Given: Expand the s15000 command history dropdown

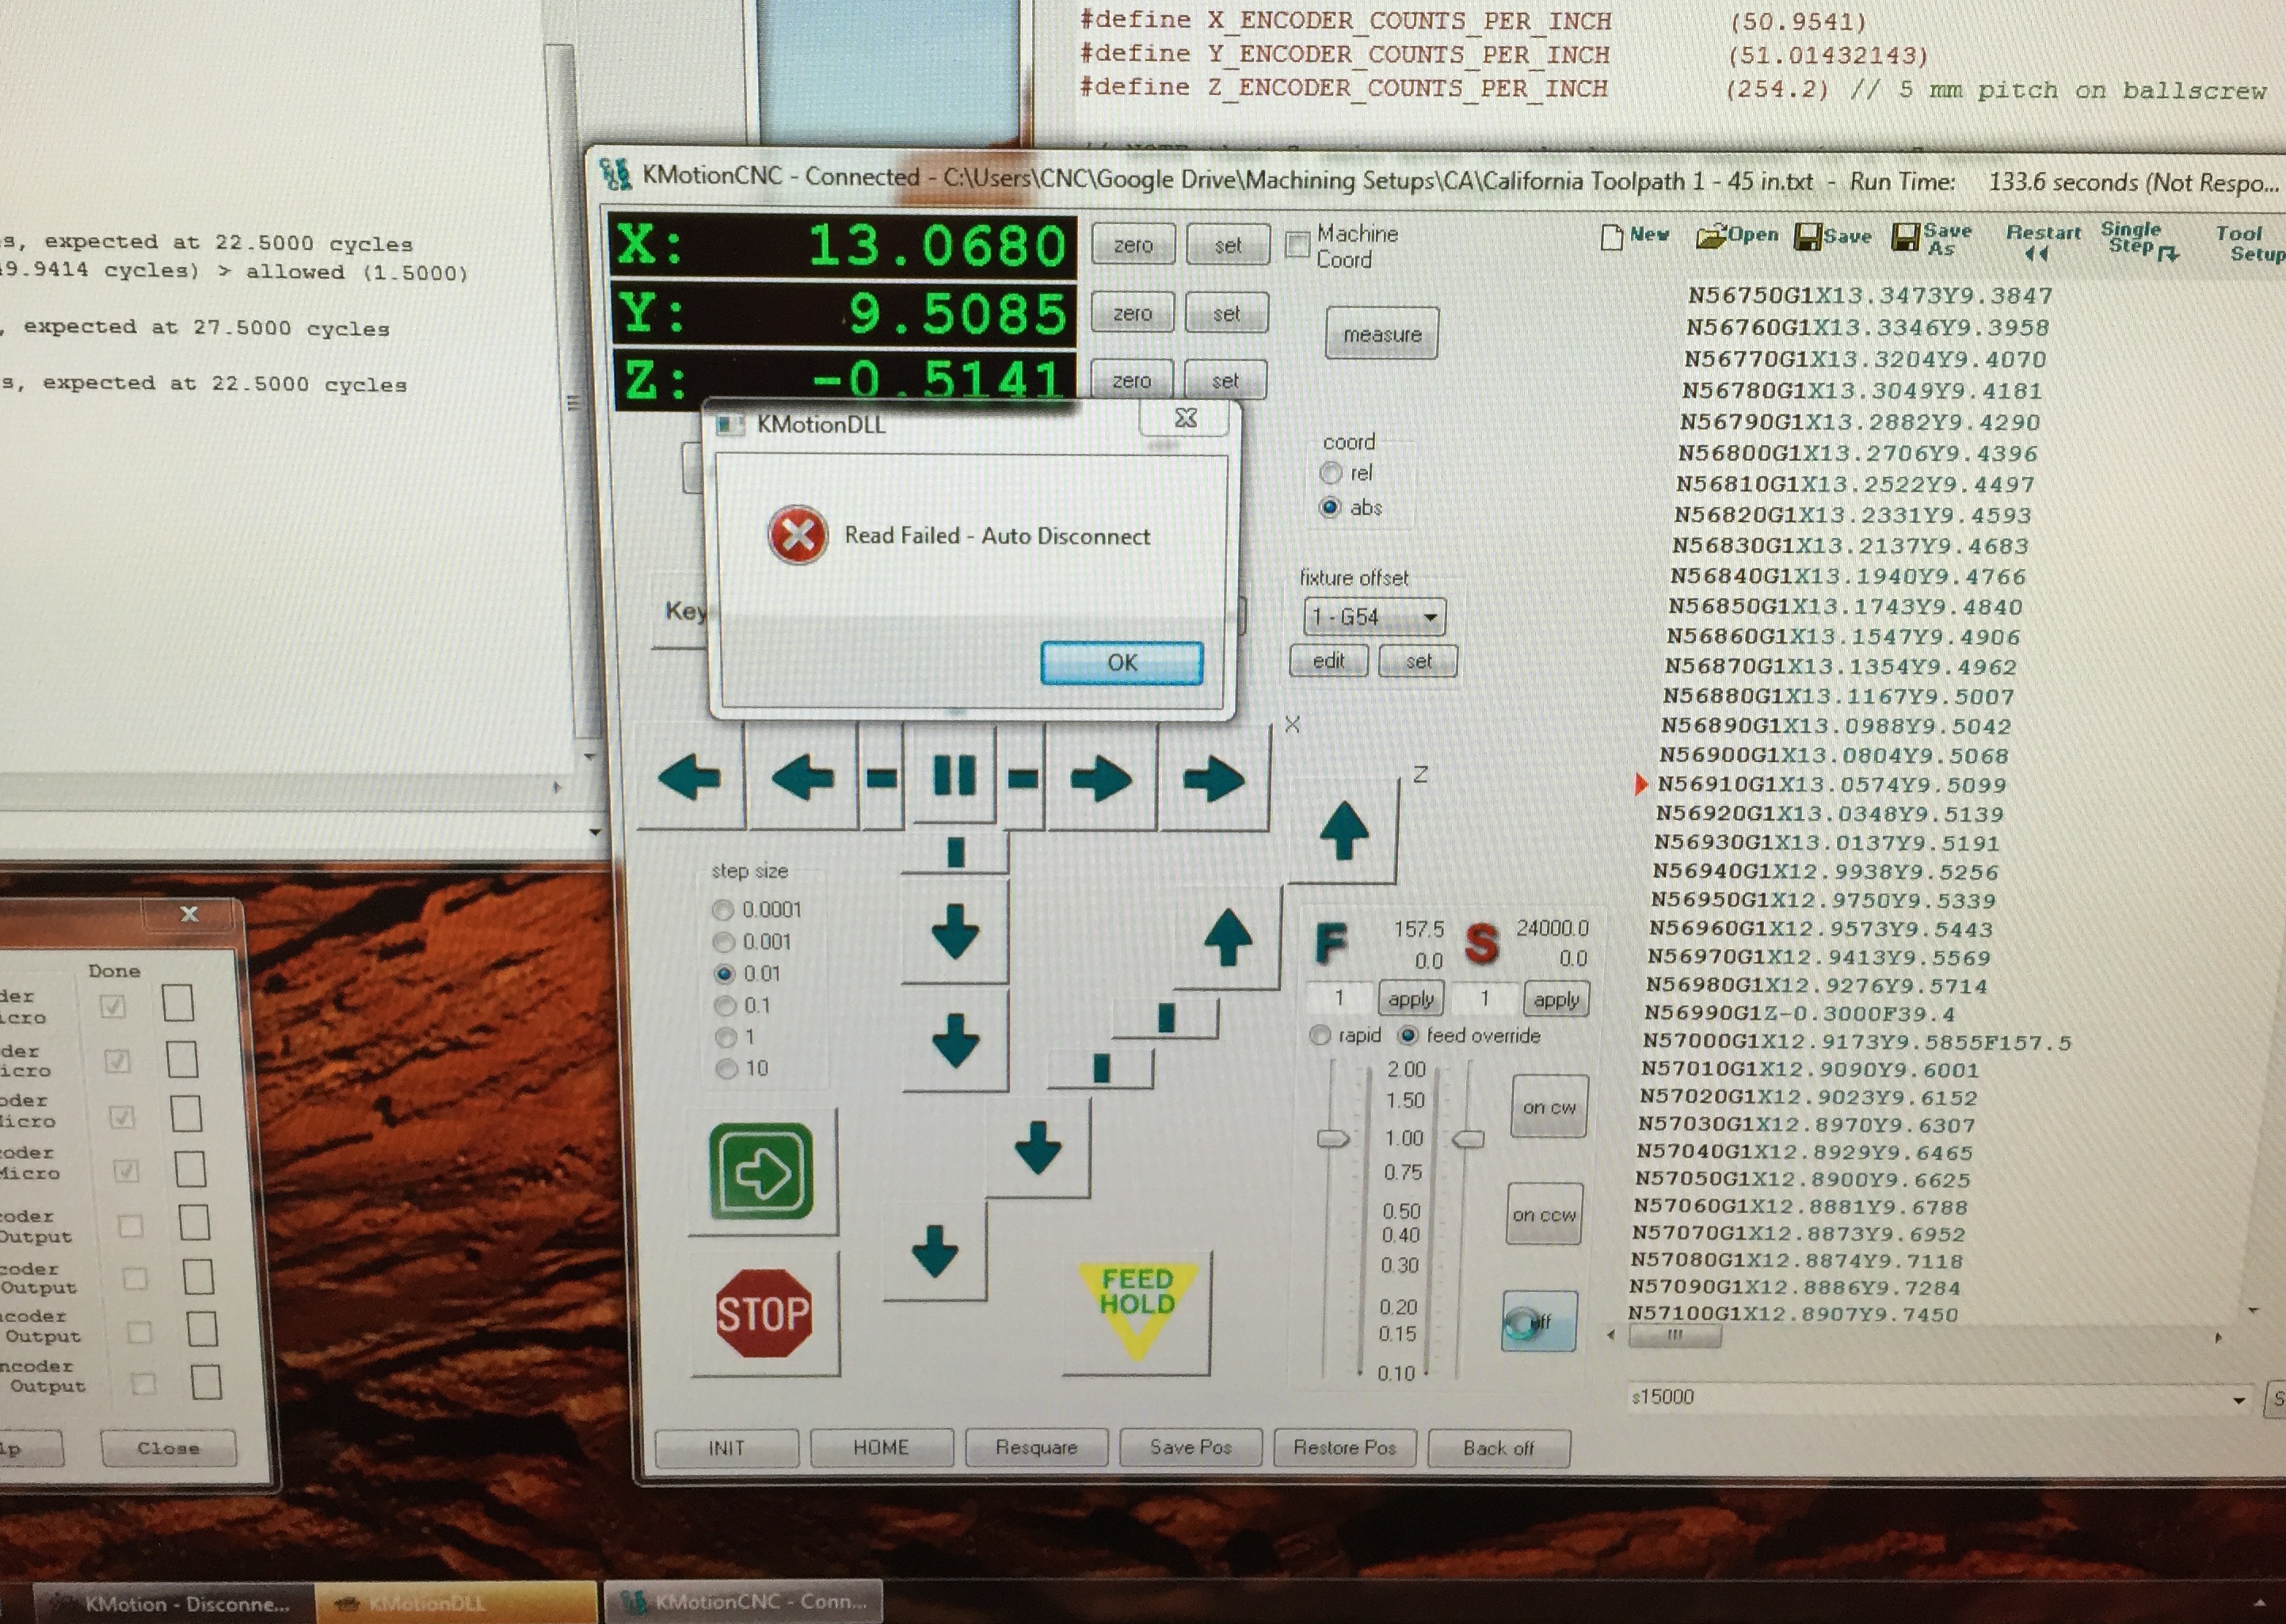Looking at the screenshot, I should 2238,1400.
